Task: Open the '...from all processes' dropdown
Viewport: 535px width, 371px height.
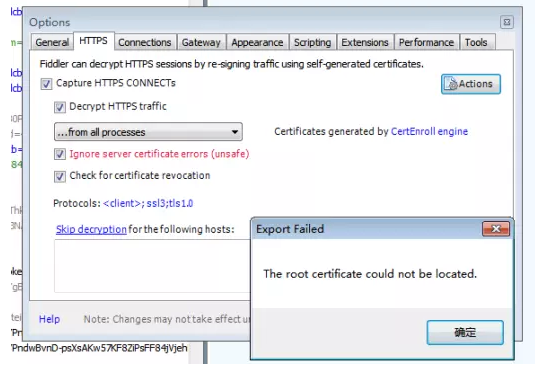Action: coord(148,132)
